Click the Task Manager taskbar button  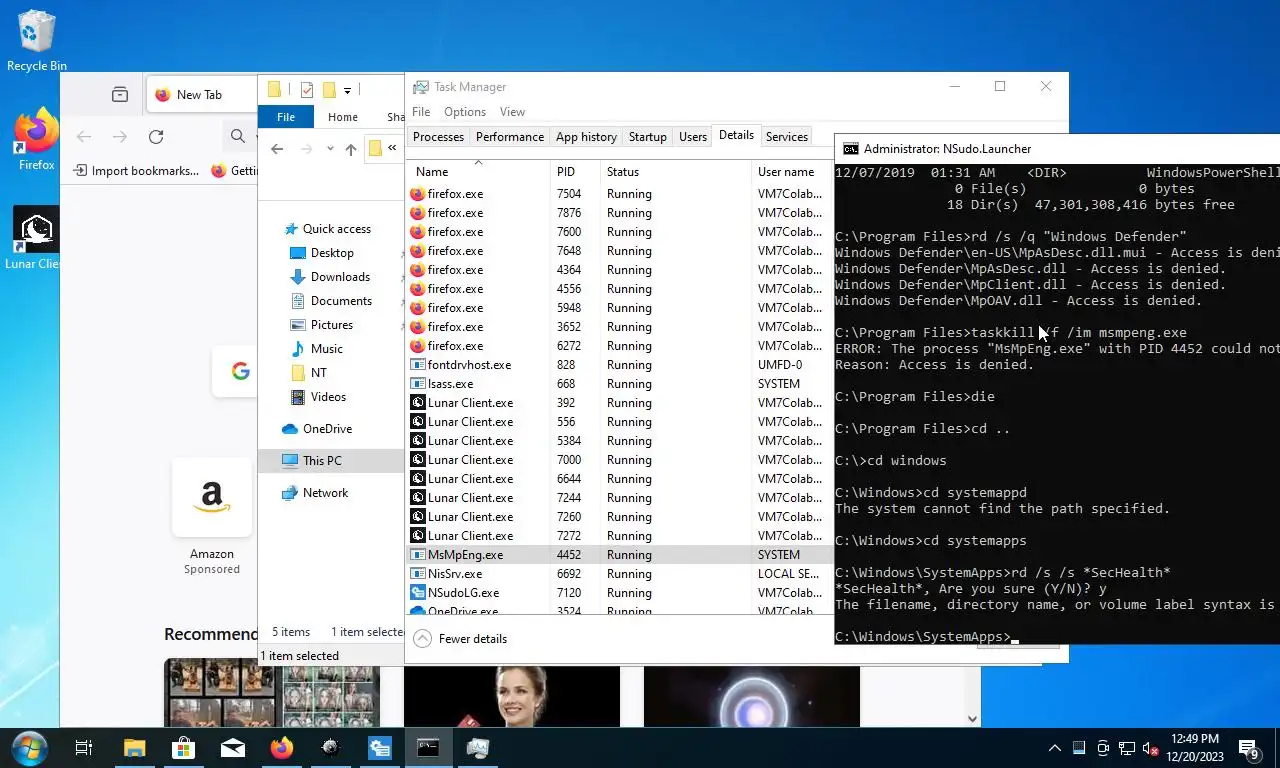coord(477,748)
